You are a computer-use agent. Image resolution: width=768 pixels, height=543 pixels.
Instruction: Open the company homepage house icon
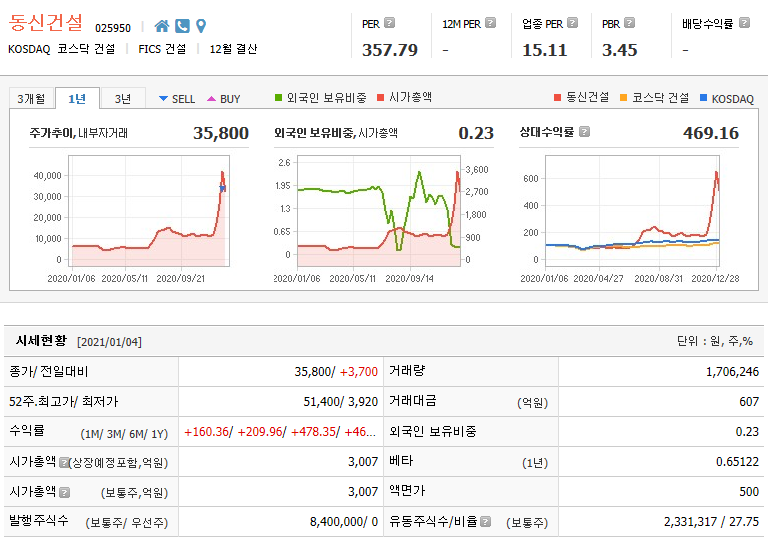coord(161,26)
